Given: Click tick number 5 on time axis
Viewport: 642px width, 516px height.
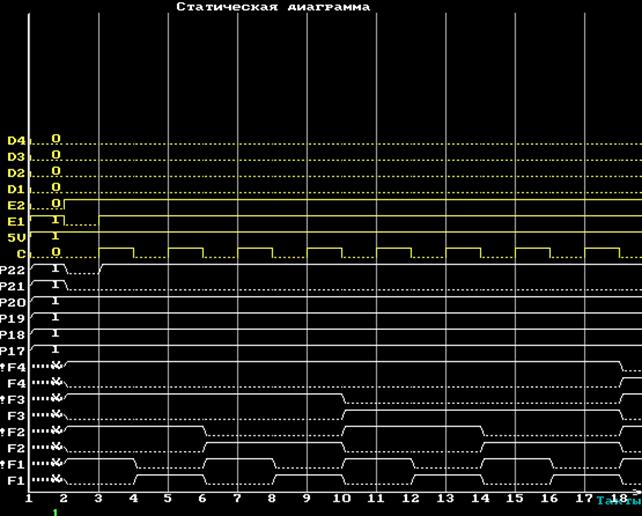Looking at the screenshot, I should [168, 498].
